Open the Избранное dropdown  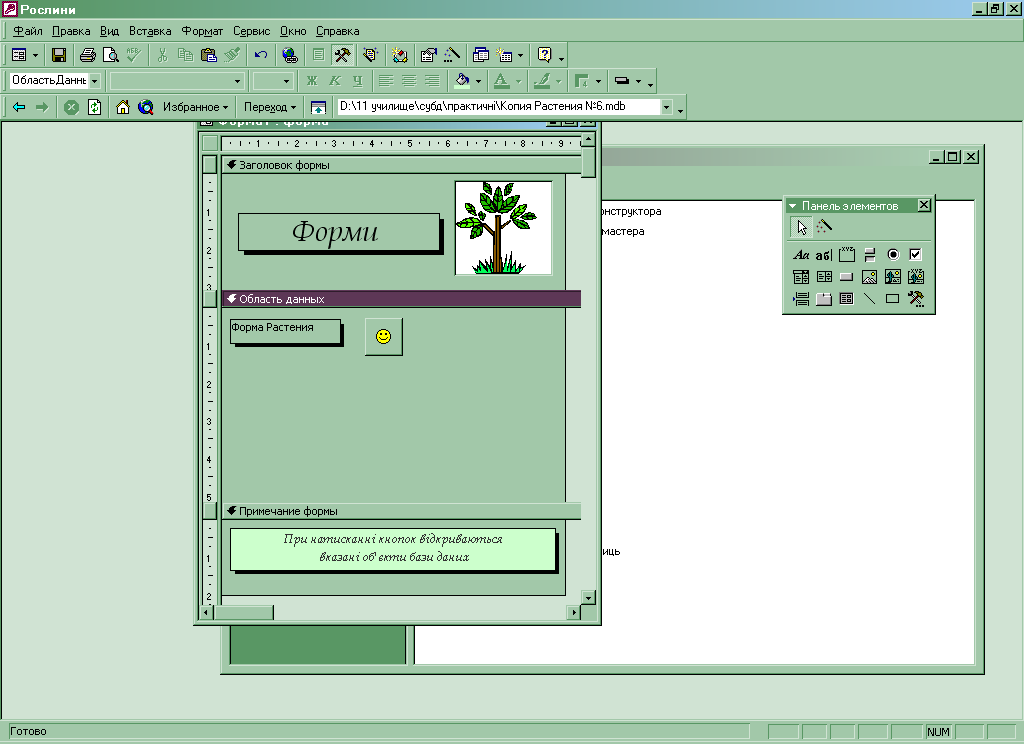pos(195,107)
